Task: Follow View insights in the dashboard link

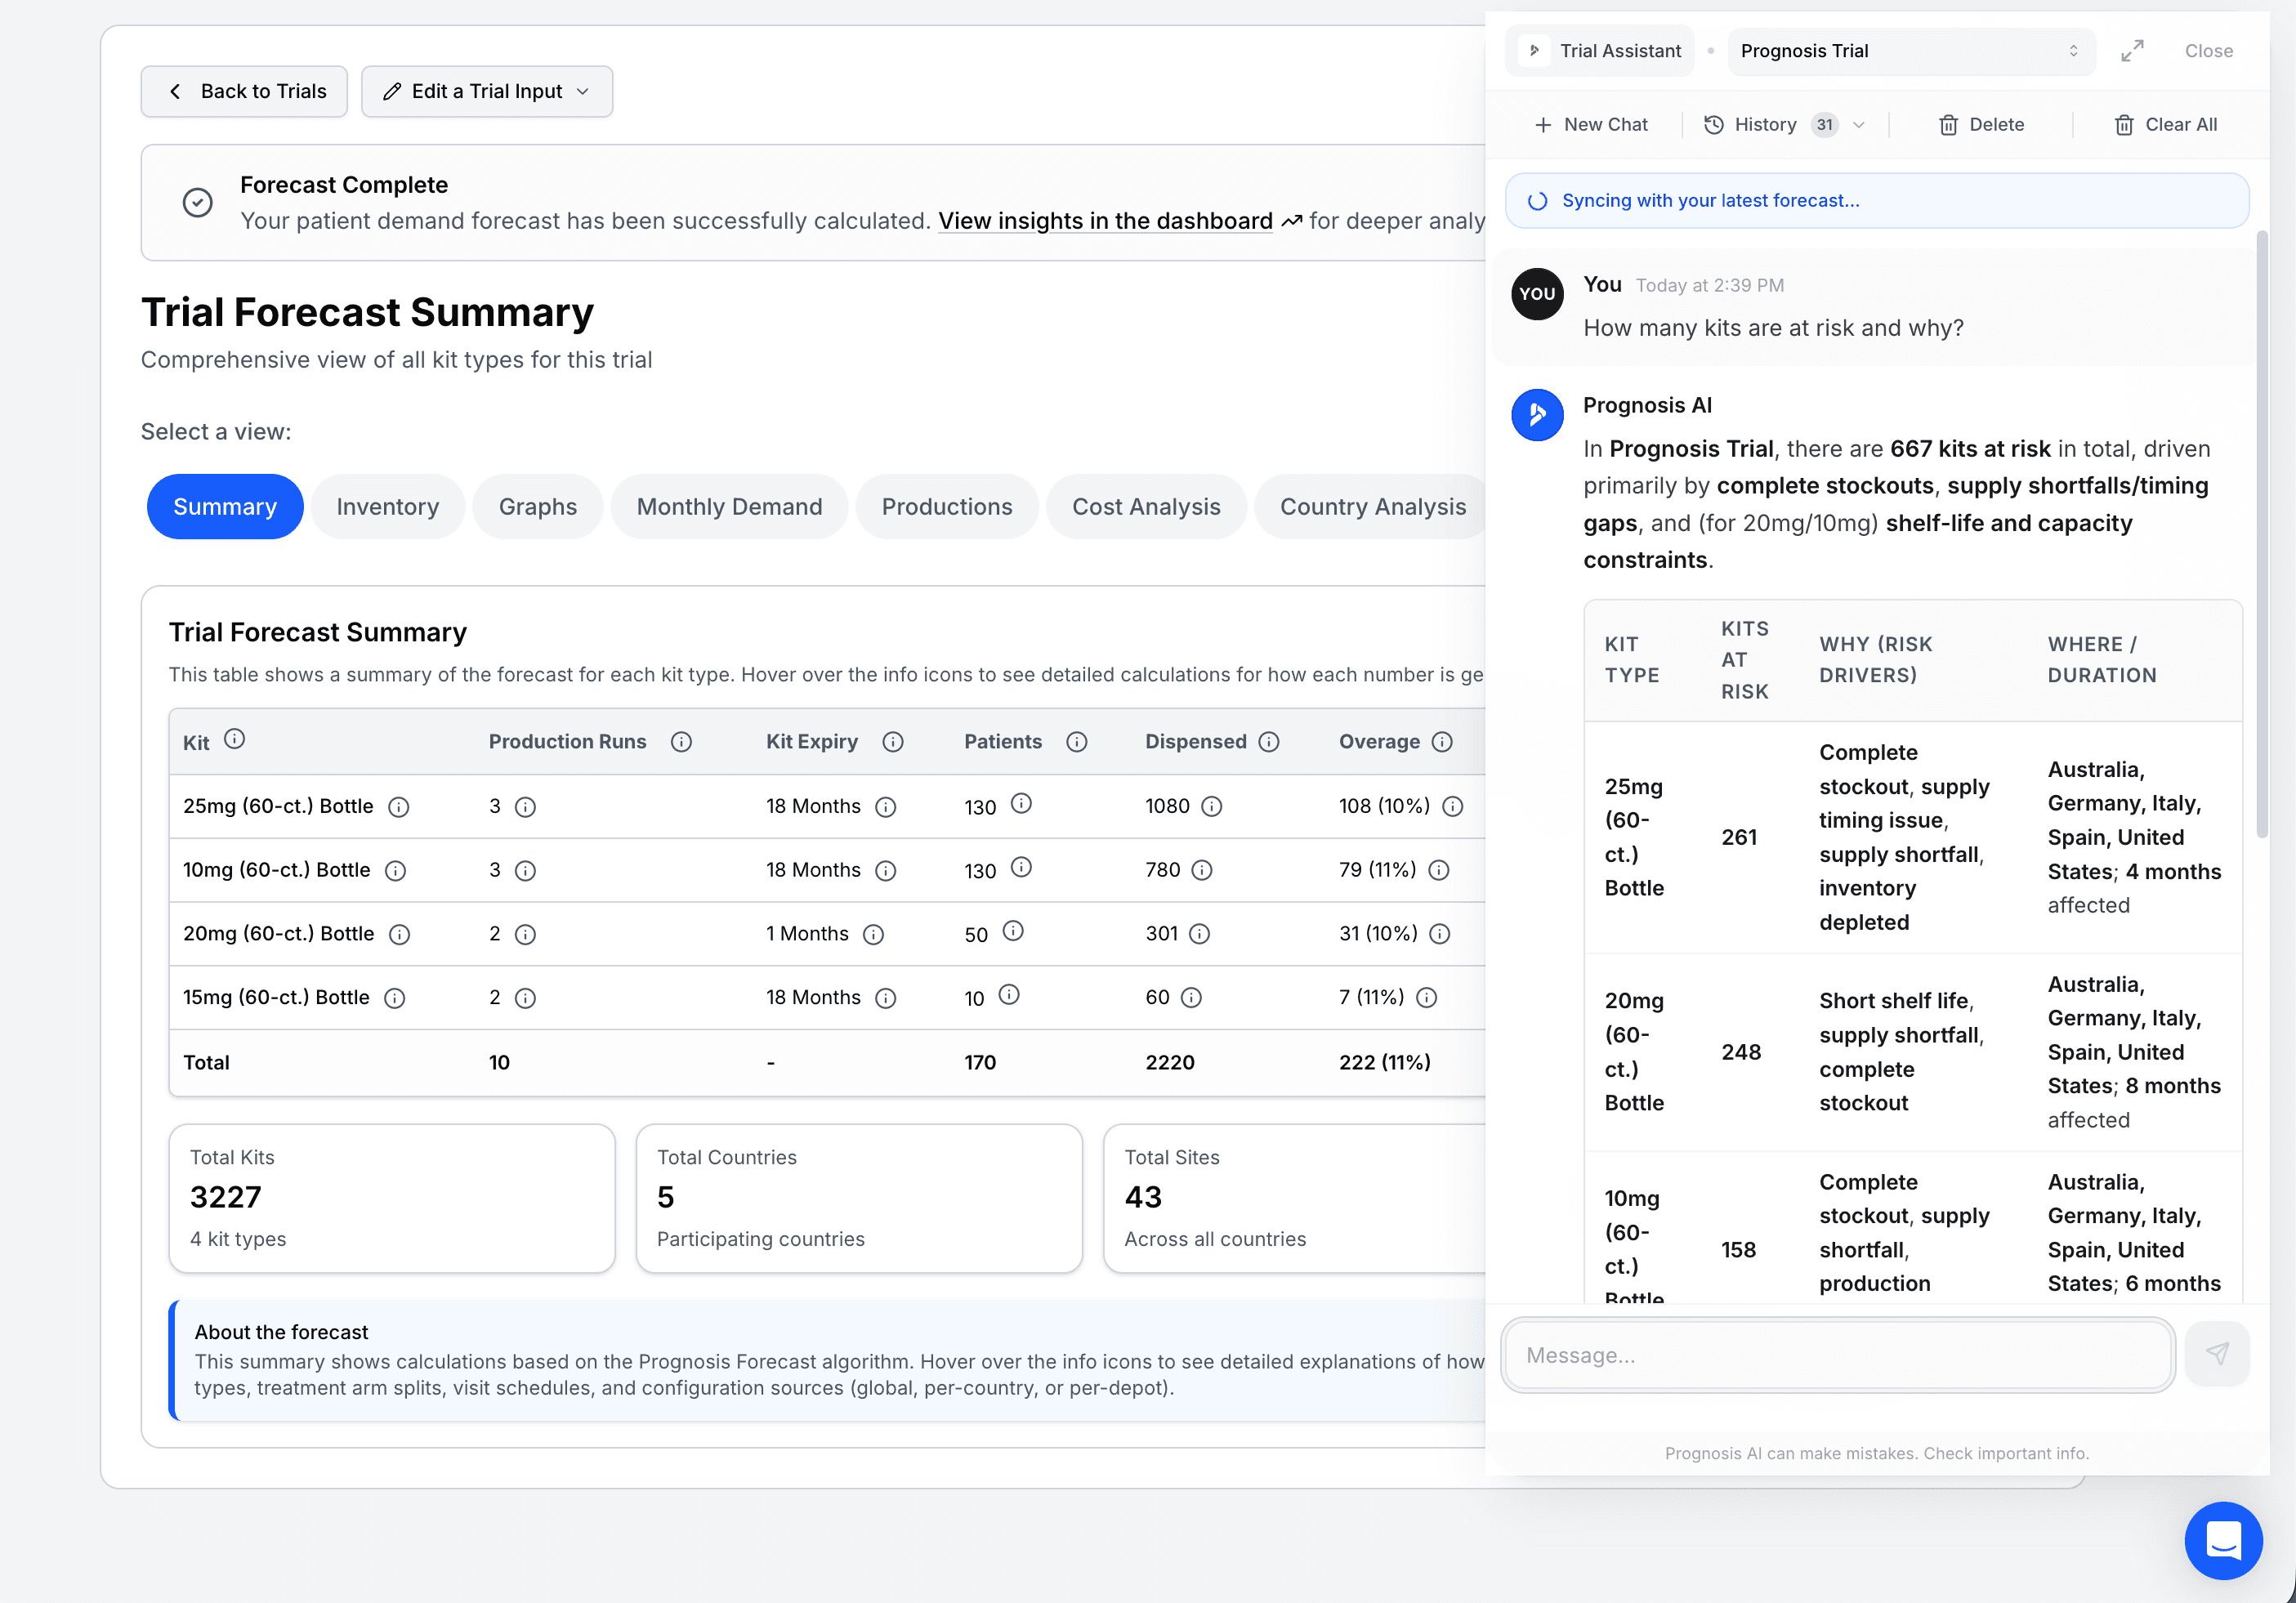Action: pos(1104,221)
